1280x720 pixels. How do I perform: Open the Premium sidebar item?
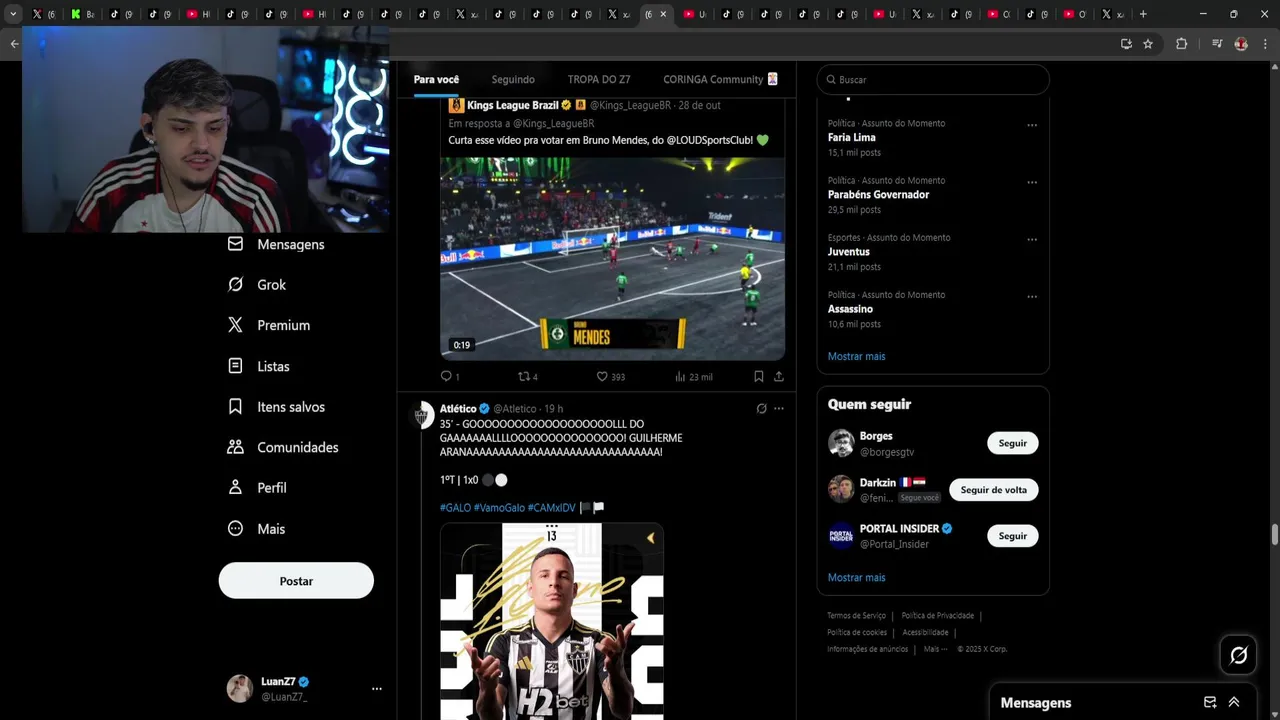pyautogui.click(x=269, y=325)
